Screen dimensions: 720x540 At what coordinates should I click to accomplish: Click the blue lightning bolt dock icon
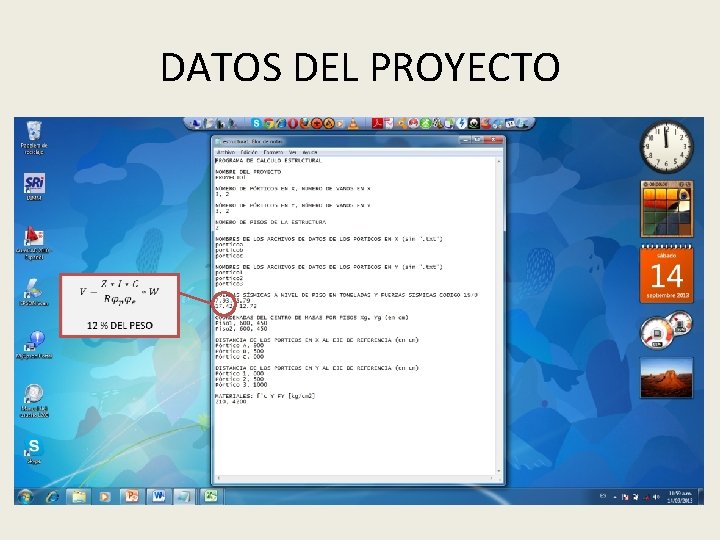click(x=461, y=123)
